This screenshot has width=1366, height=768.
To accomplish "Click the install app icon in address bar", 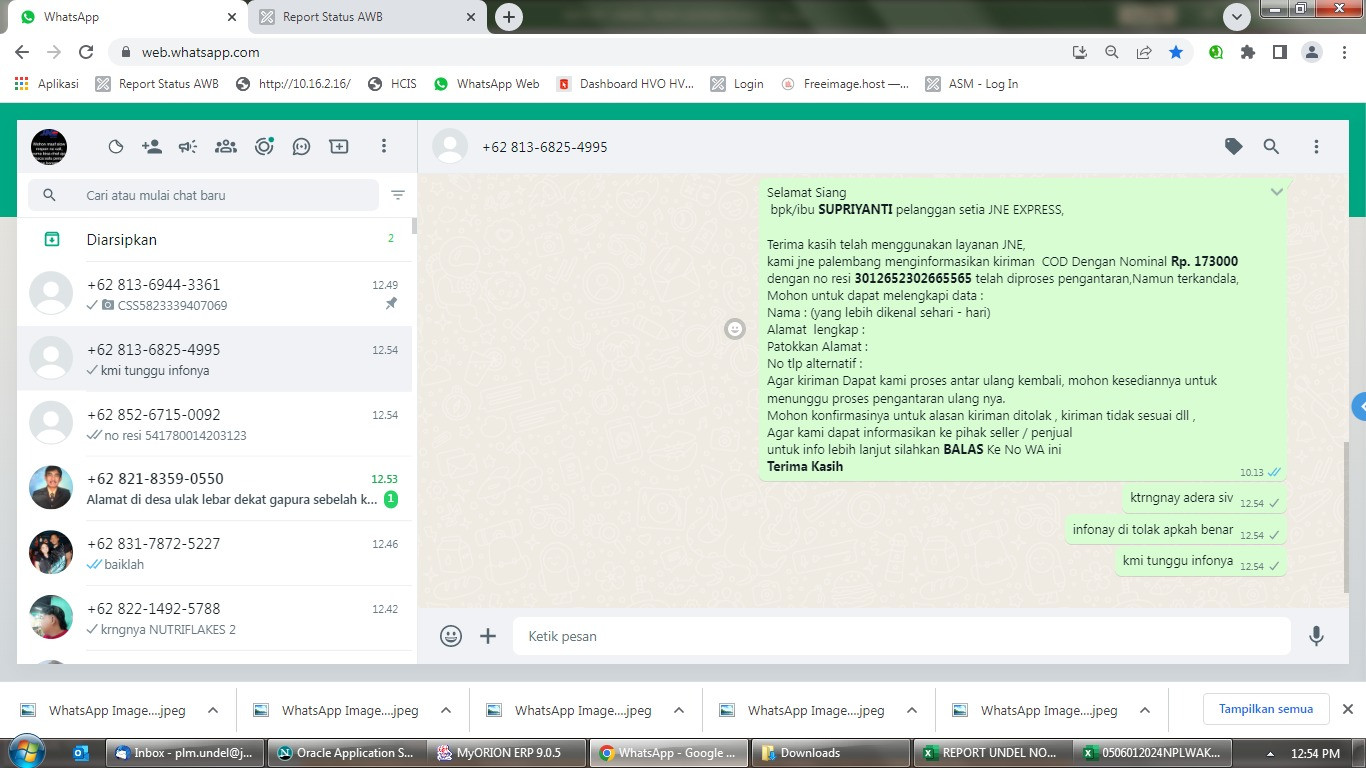I will pos(1080,52).
